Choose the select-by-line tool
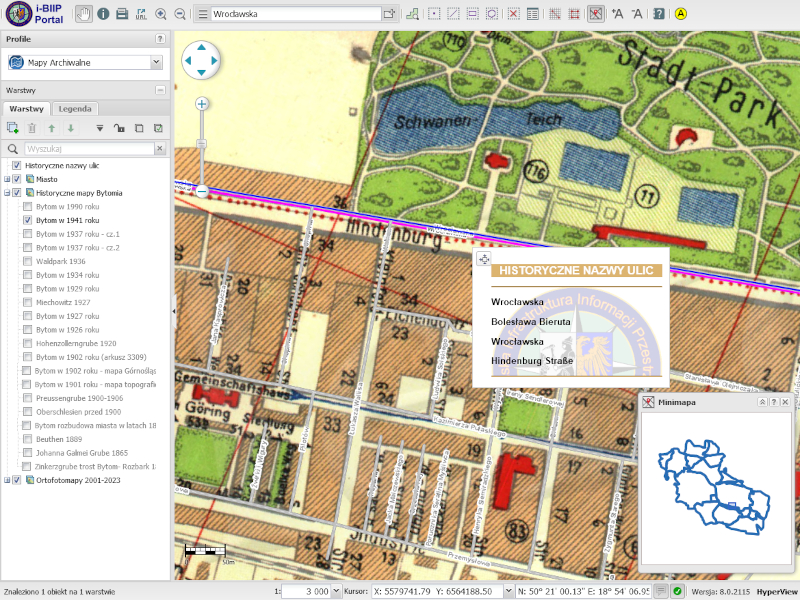This screenshot has height=600, width=800. (453, 14)
